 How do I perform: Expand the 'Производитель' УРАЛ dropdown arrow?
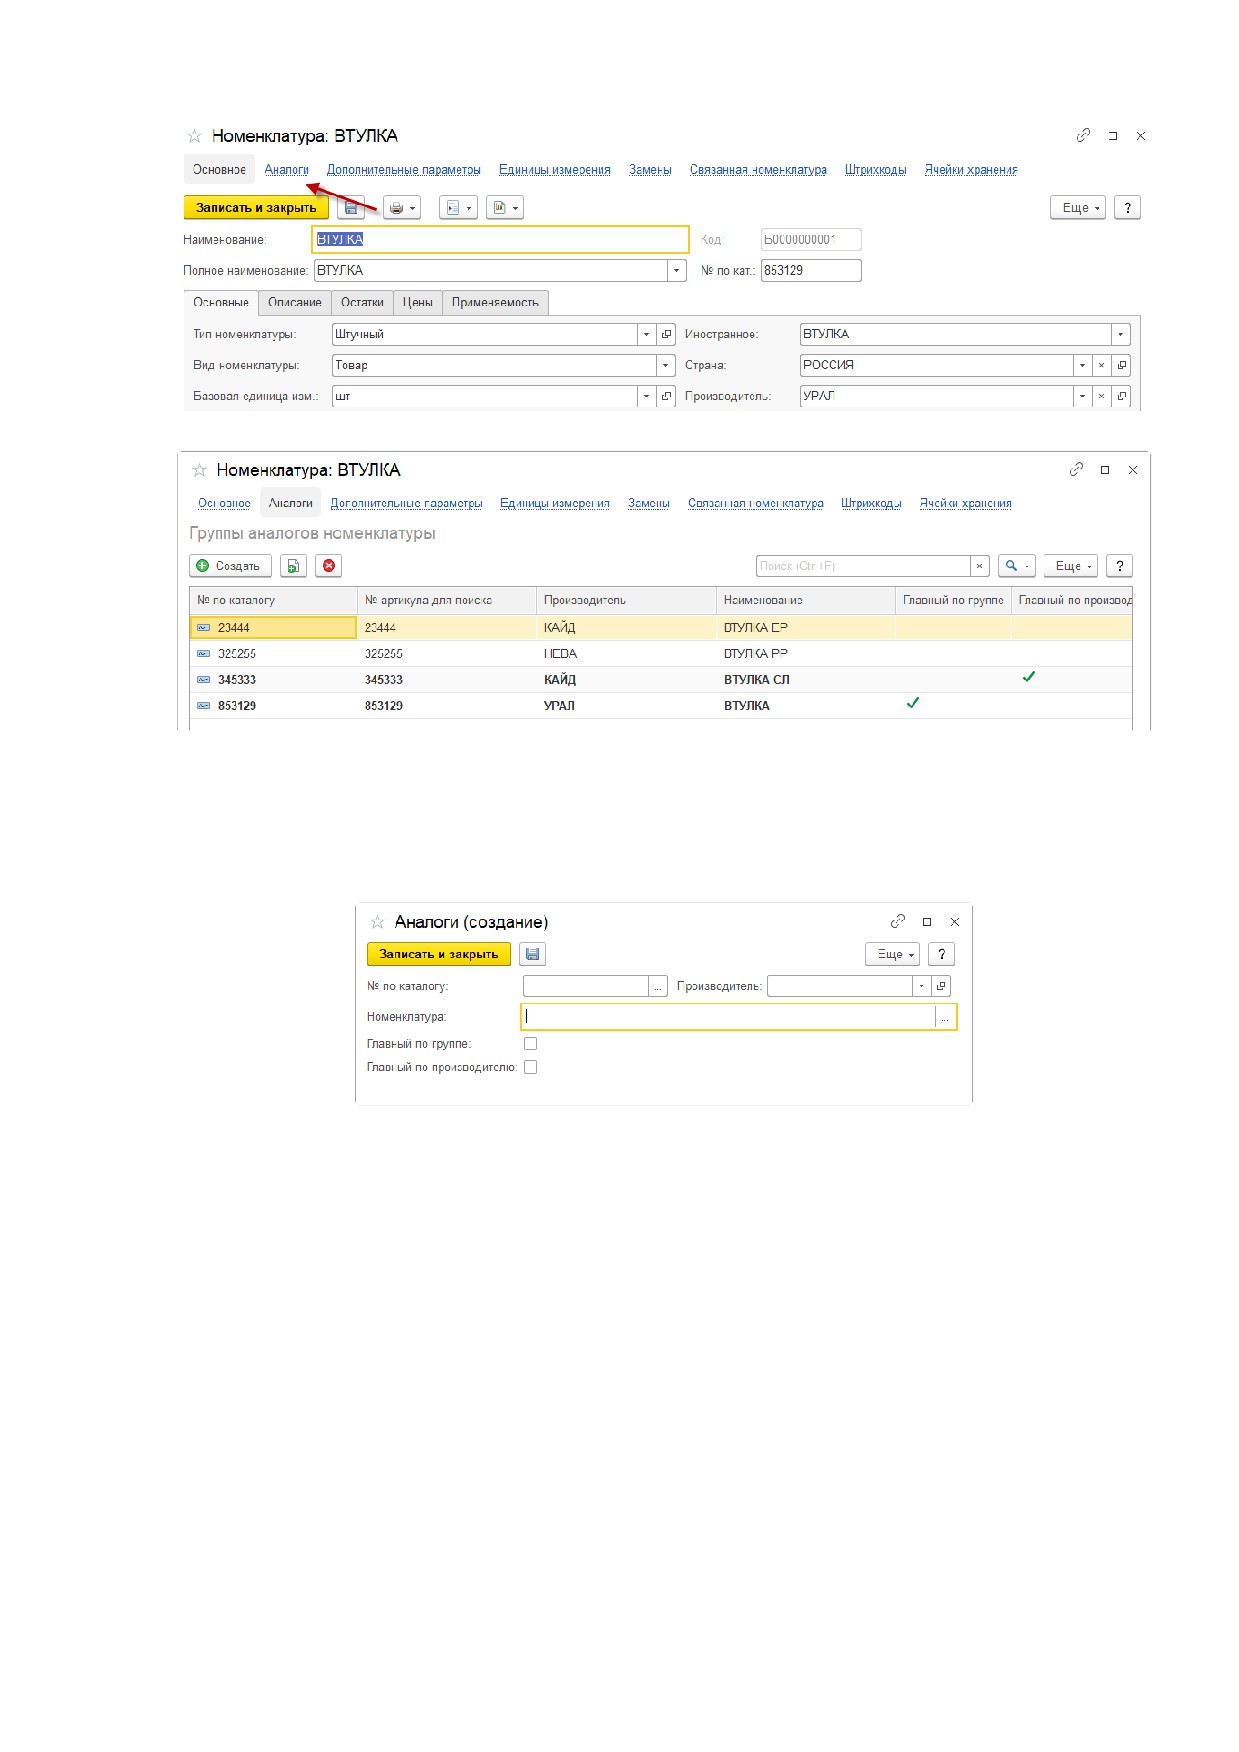tap(1082, 396)
